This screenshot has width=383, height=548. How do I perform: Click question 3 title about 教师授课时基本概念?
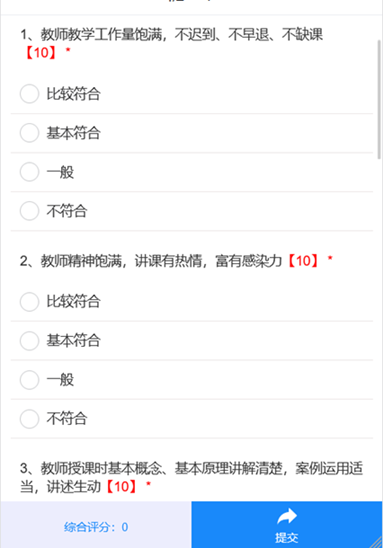coord(192,477)
